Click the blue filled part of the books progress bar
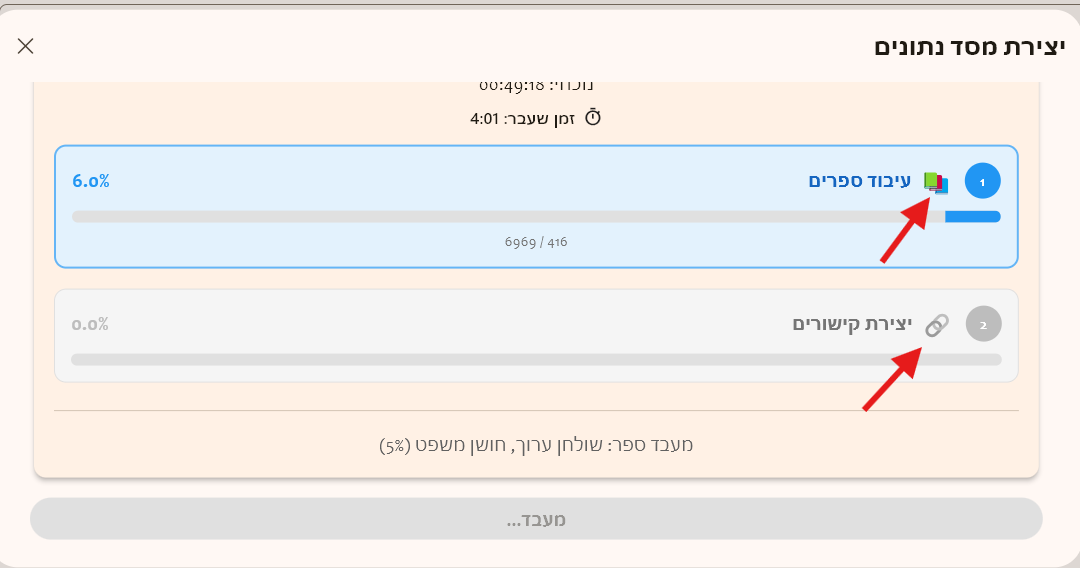The height and width of the screenshot is (568, 1080). coord(972,217)
